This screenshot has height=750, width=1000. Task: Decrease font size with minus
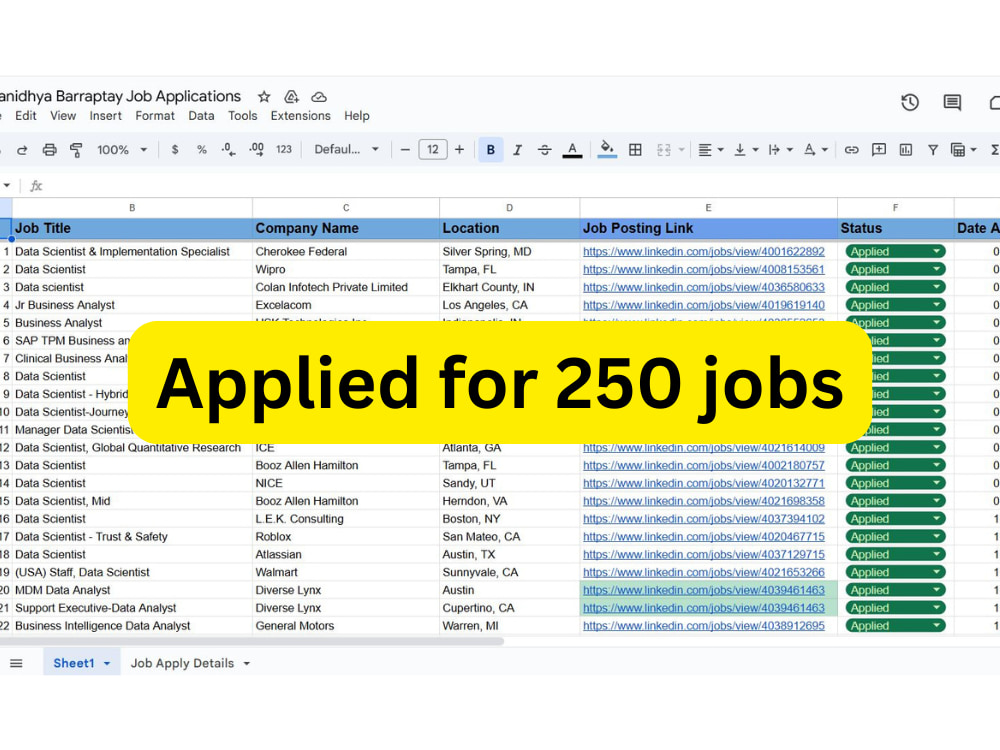click(x=405, y=150)
